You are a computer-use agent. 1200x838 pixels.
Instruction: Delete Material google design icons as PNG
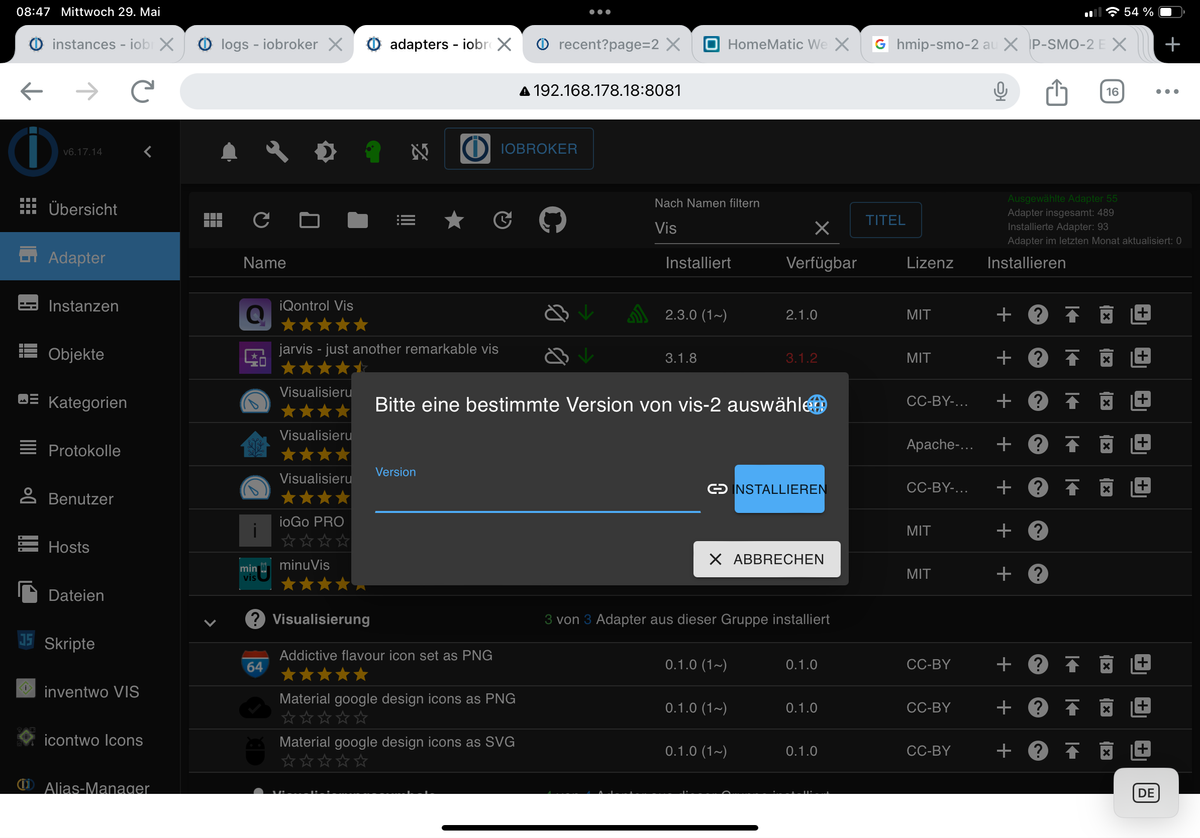[1106, 708]
